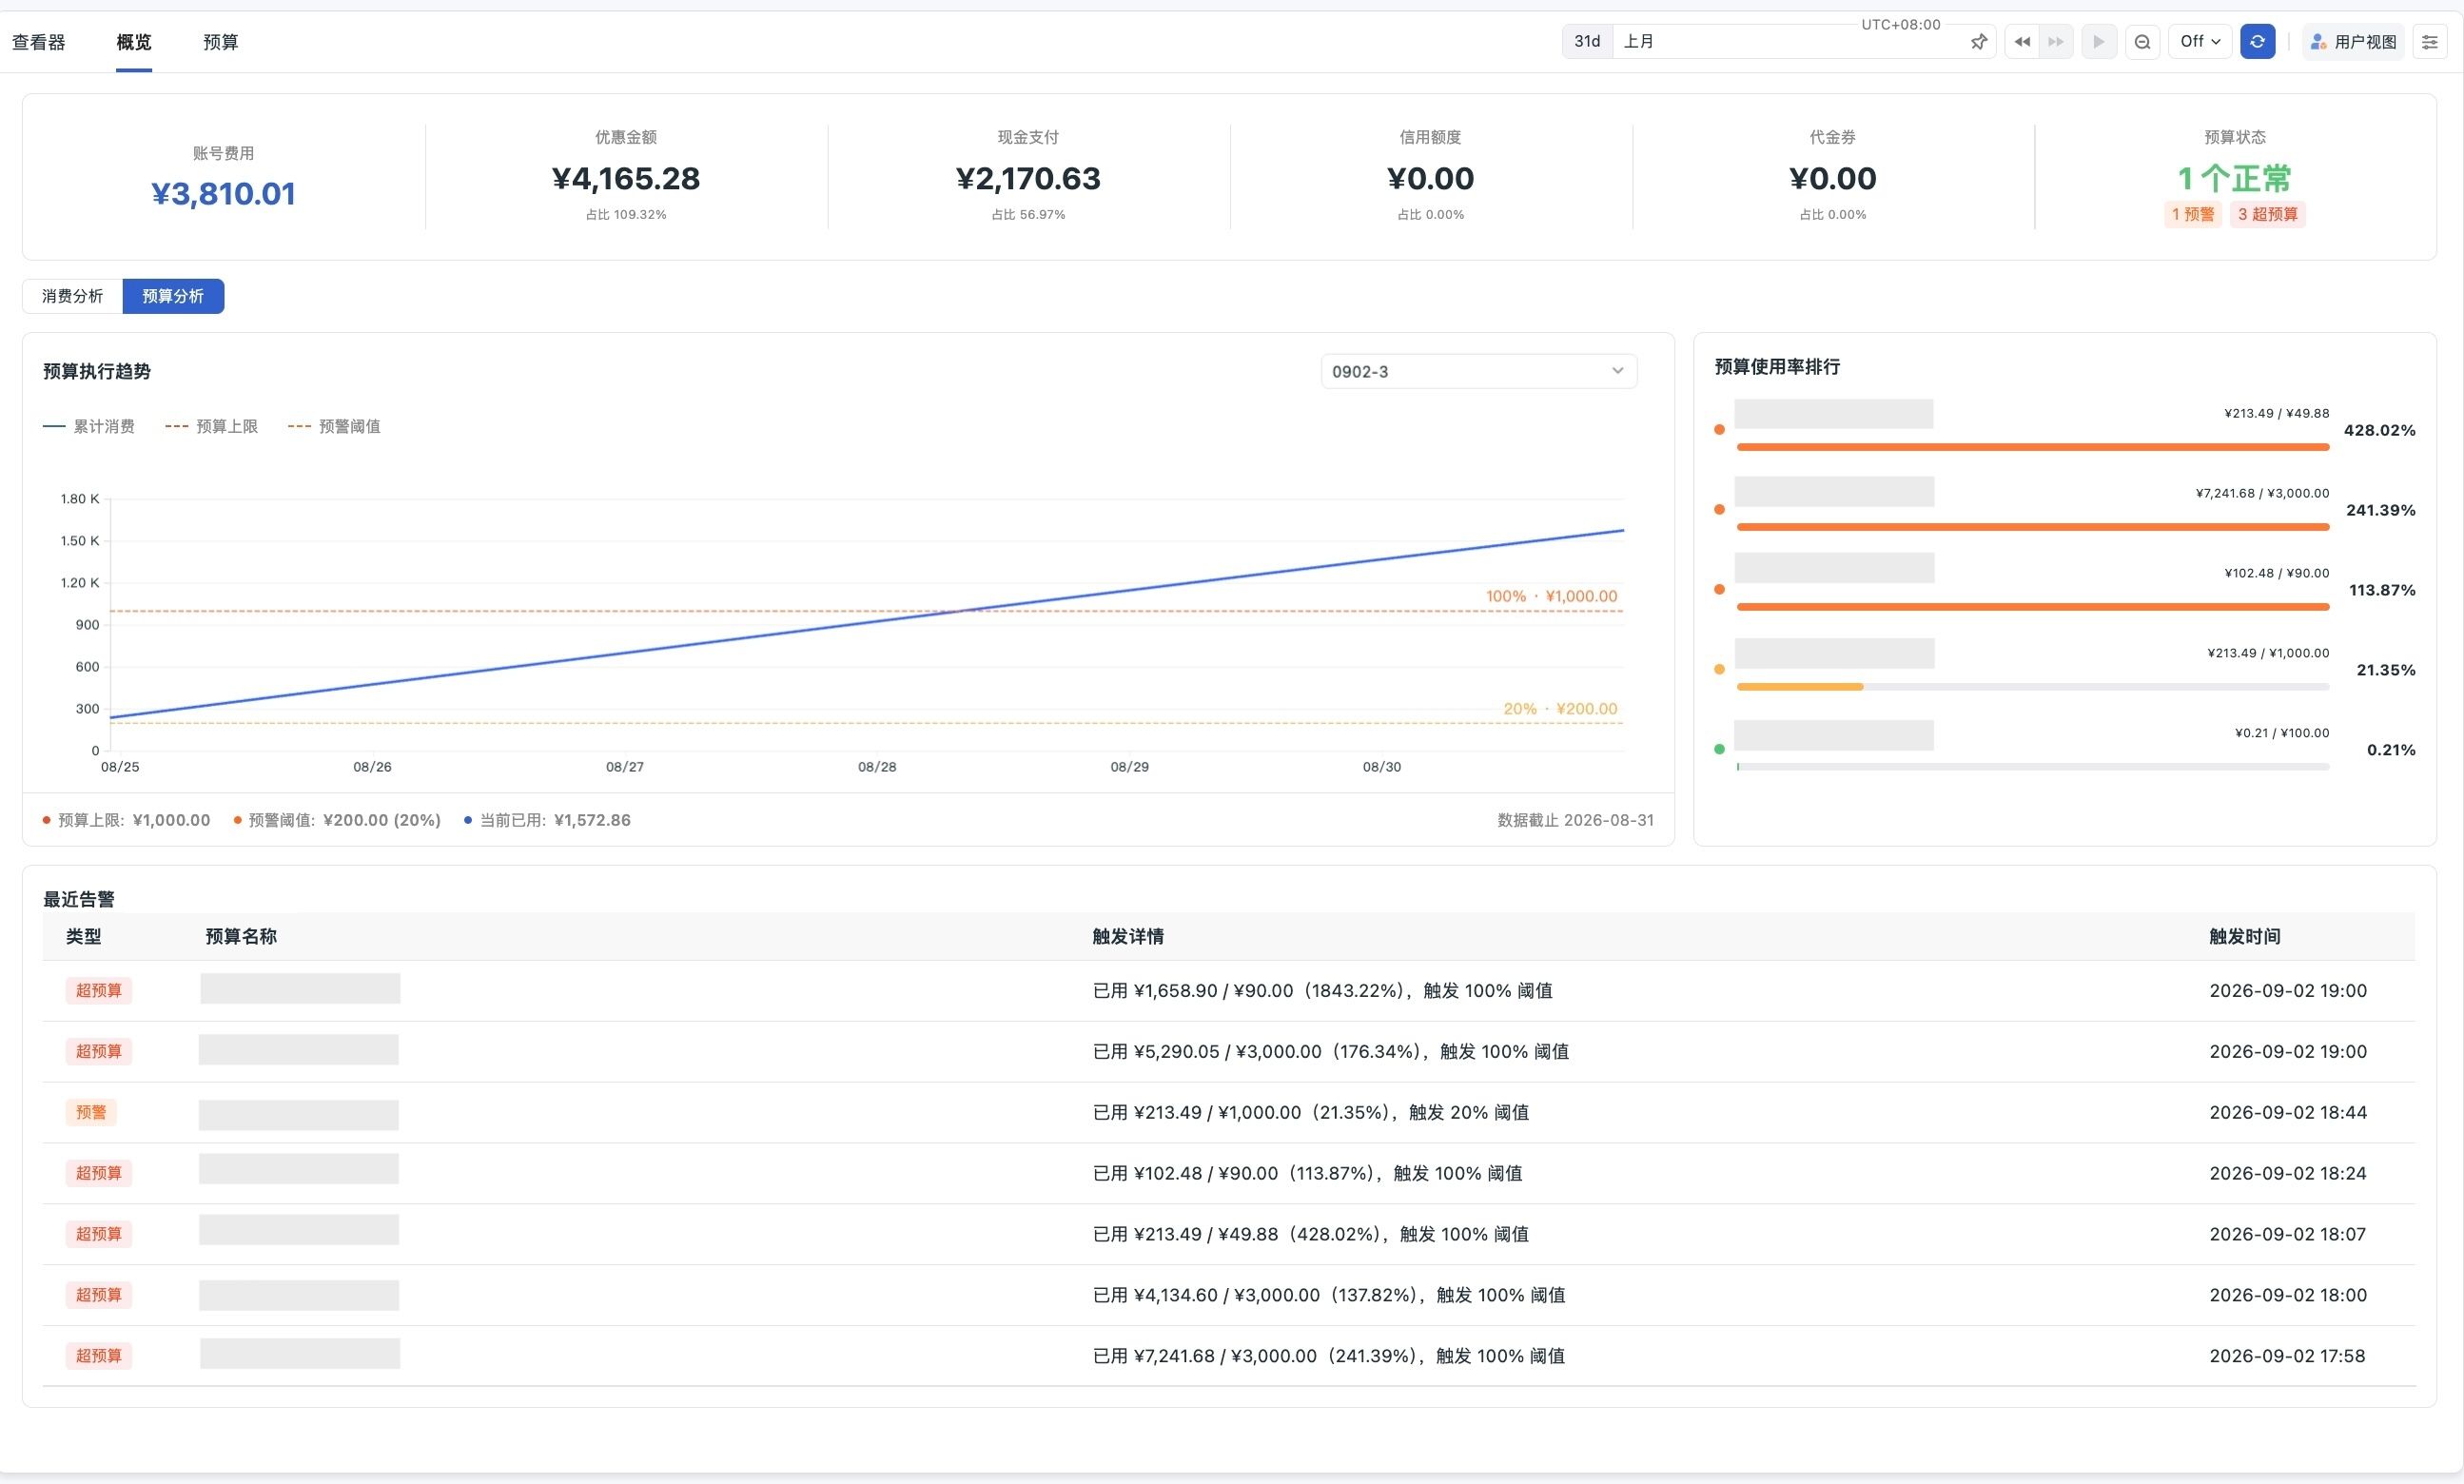Open the 用户视图 user view button
This screenshot has height=1484, width=2464.
point(2353,42)
